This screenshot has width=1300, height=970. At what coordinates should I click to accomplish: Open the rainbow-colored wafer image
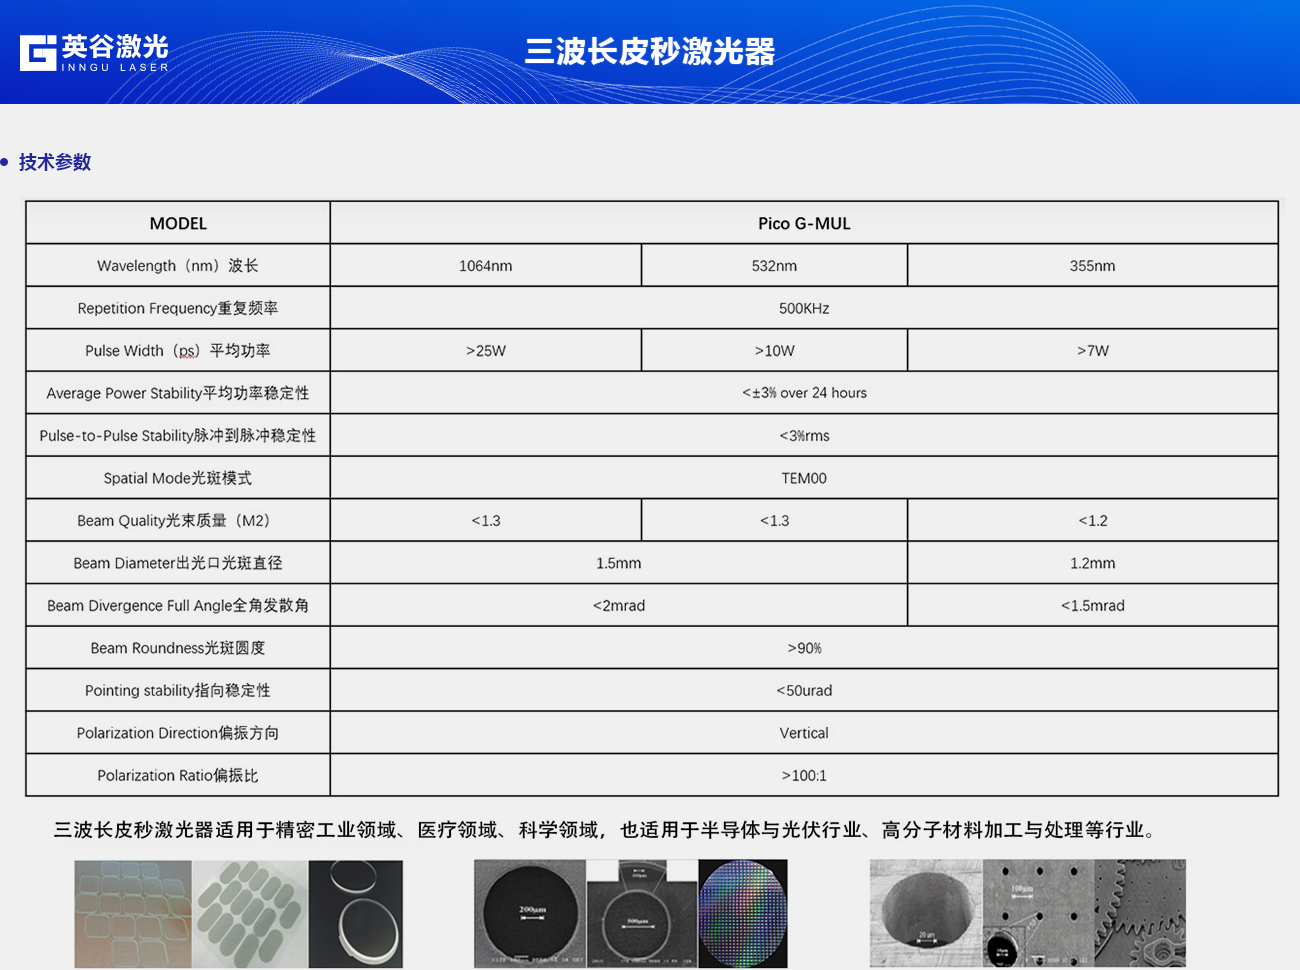point(742,913)
